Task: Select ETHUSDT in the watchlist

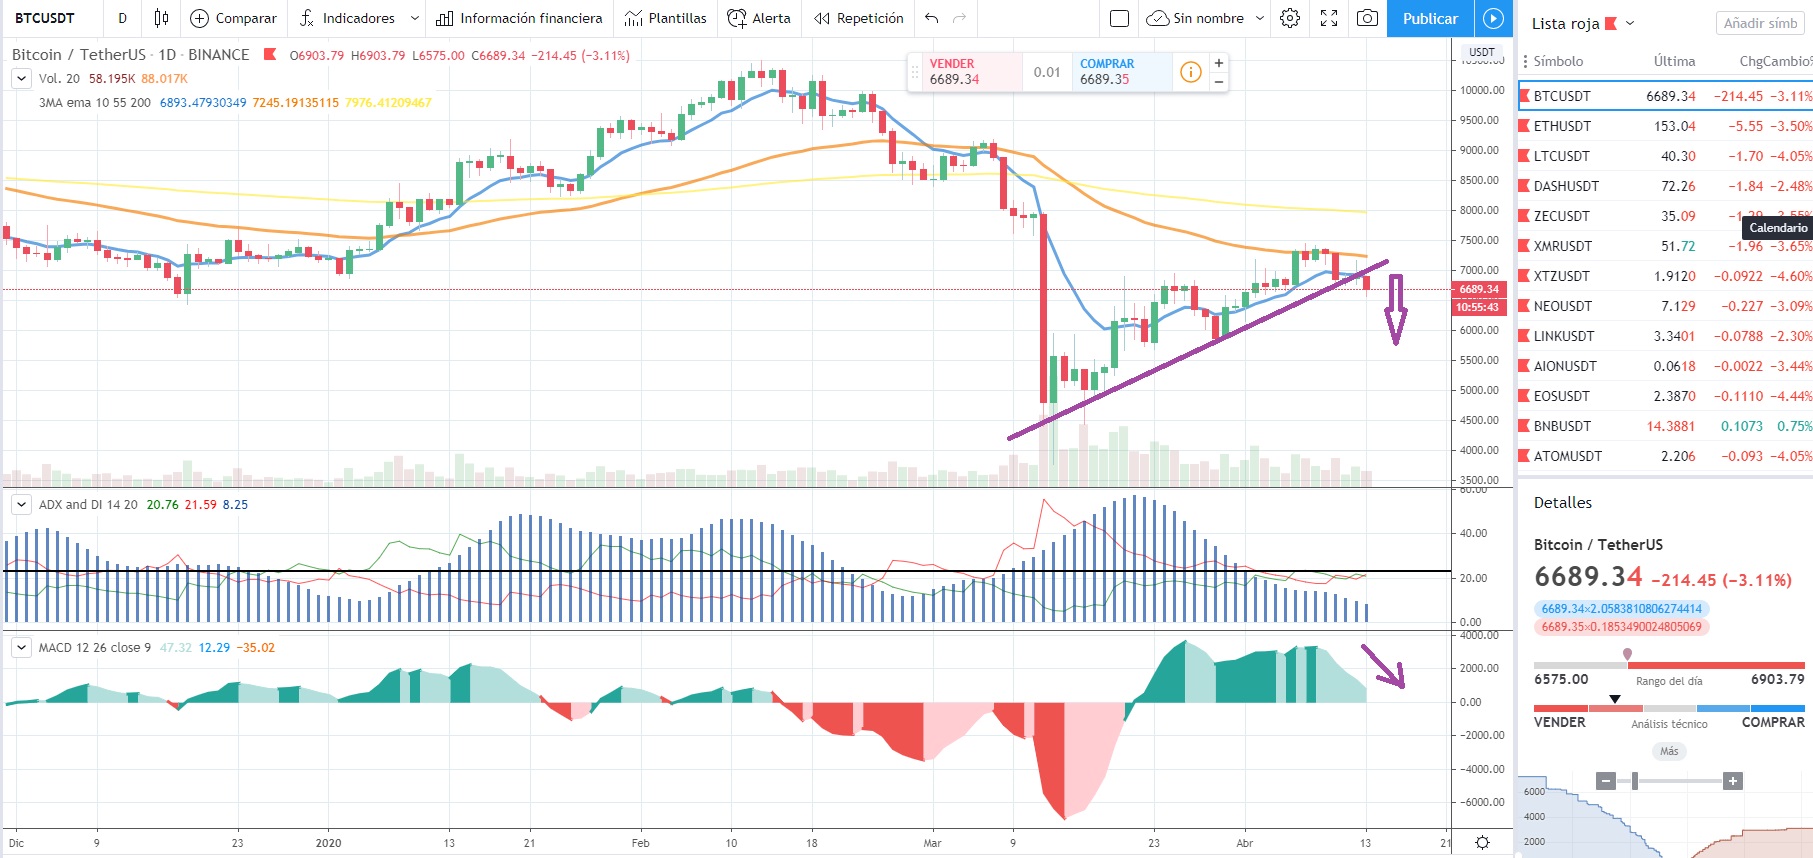Action: pos(1665,126)
